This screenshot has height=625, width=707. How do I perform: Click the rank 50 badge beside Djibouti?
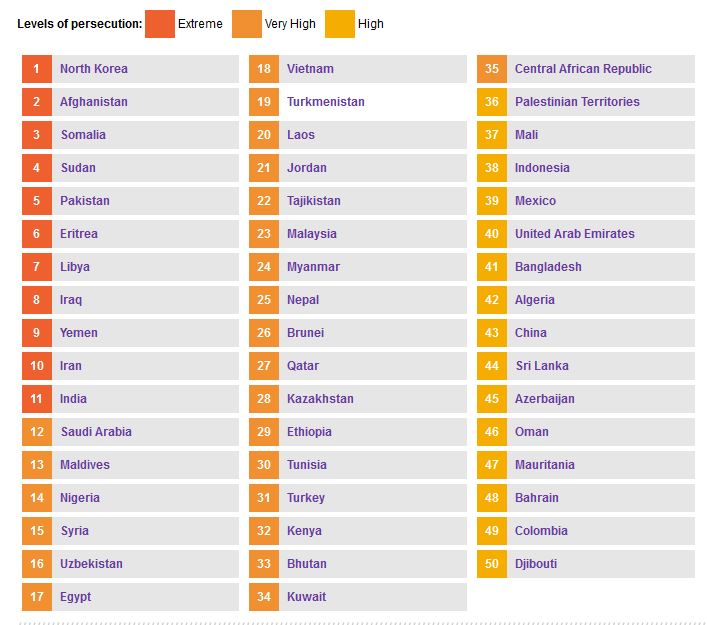492,564
